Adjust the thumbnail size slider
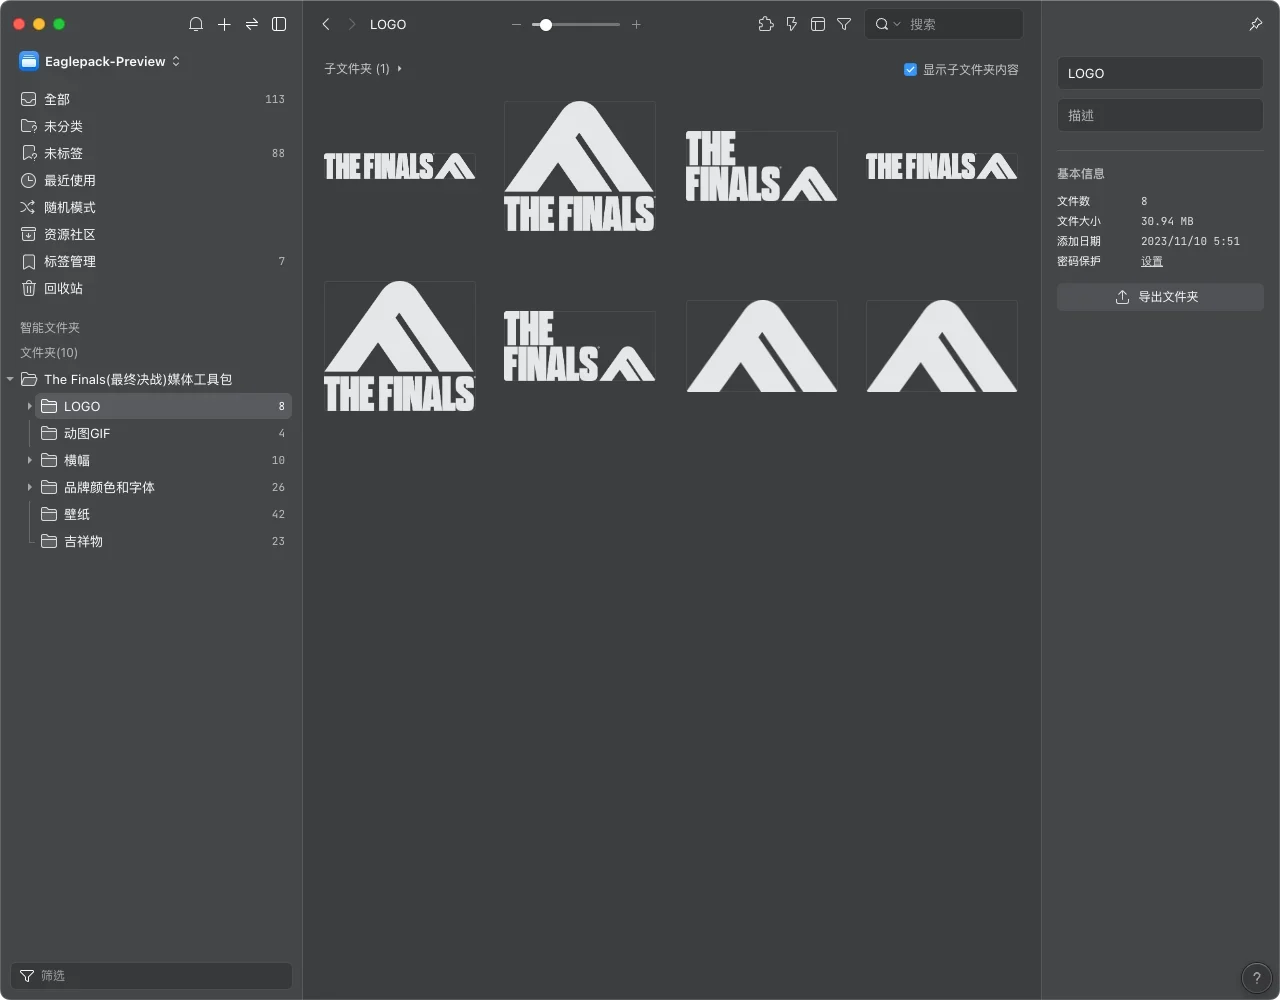The height and width of the screenshot is (1000, 1280). click(x=546, y=24)
